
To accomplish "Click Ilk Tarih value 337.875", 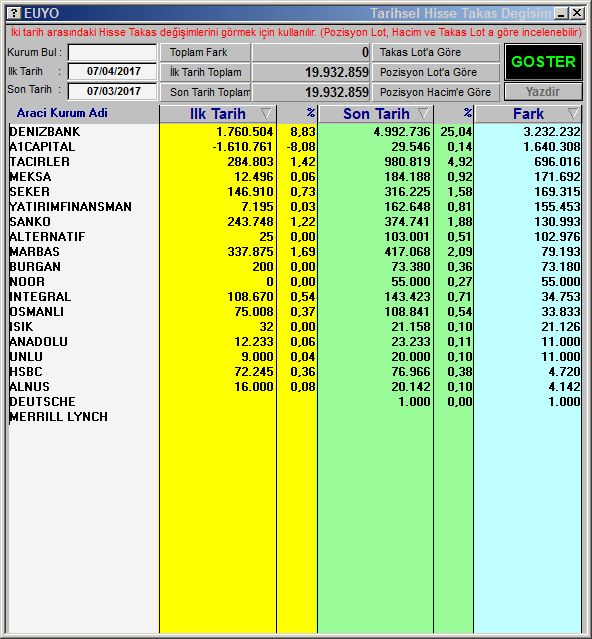I will point(251,252).
